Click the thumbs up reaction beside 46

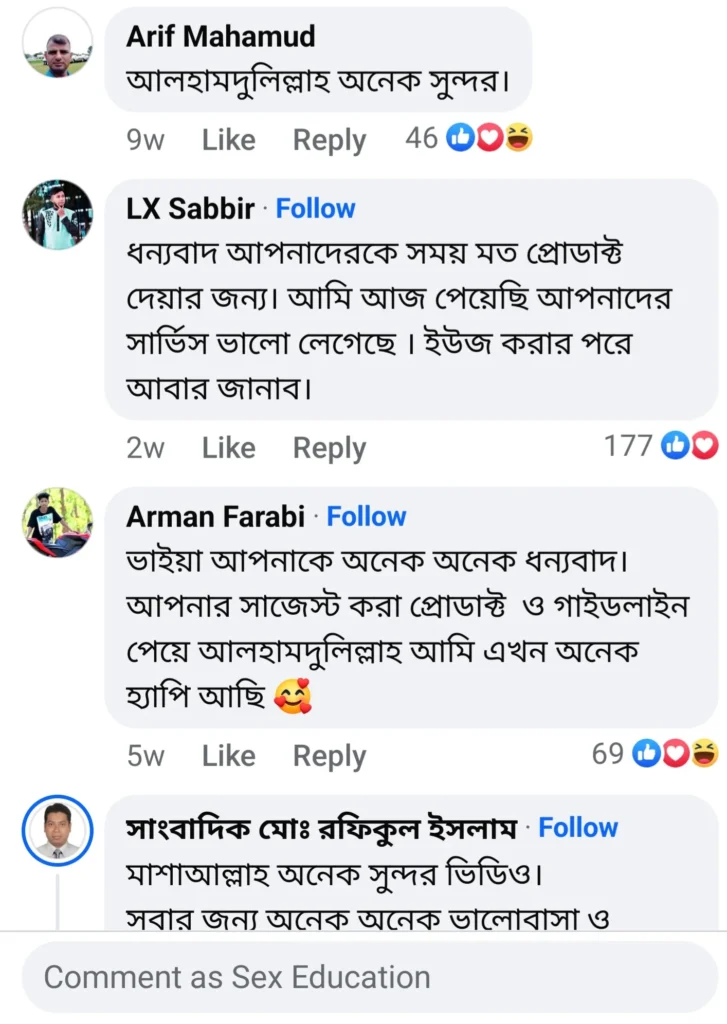pos(460,138)
